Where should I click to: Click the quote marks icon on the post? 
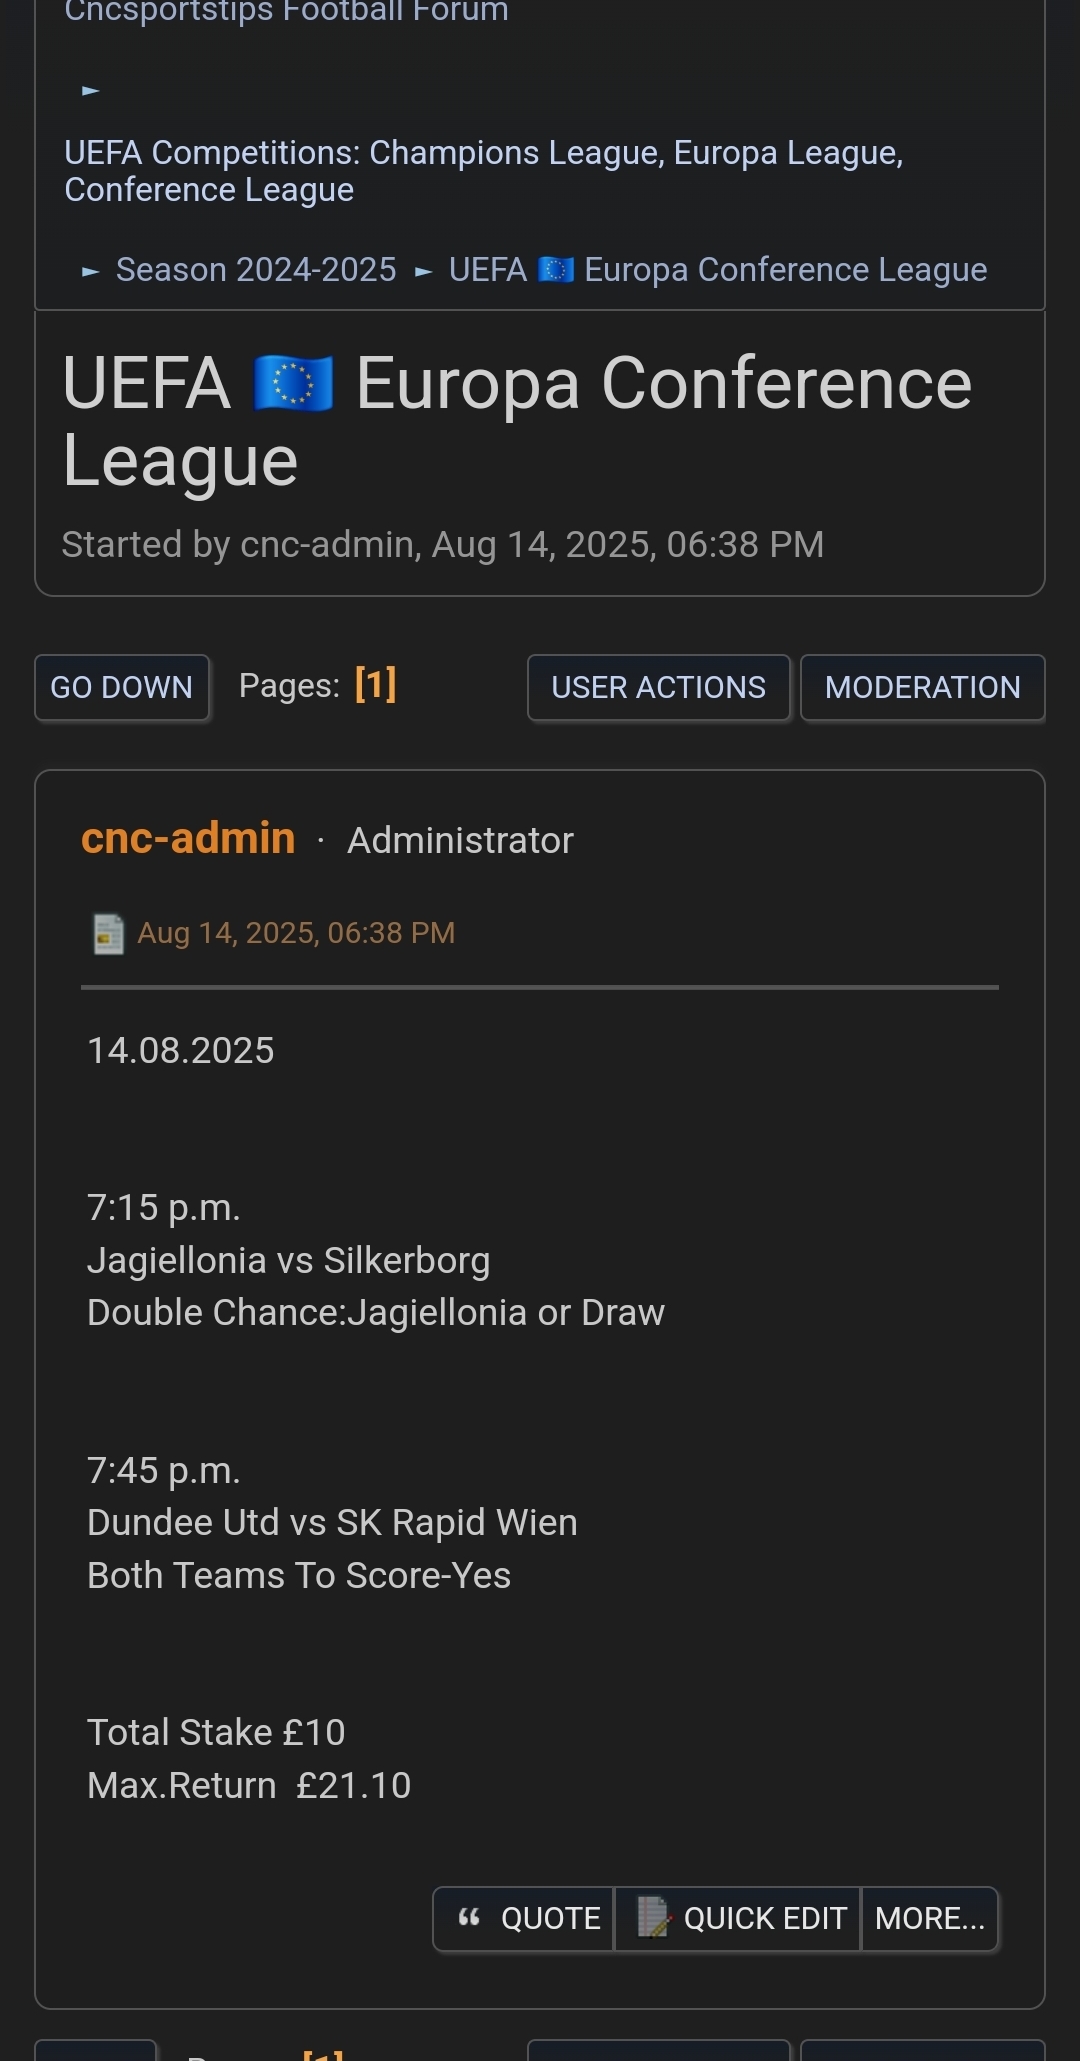coord(469,1917)
